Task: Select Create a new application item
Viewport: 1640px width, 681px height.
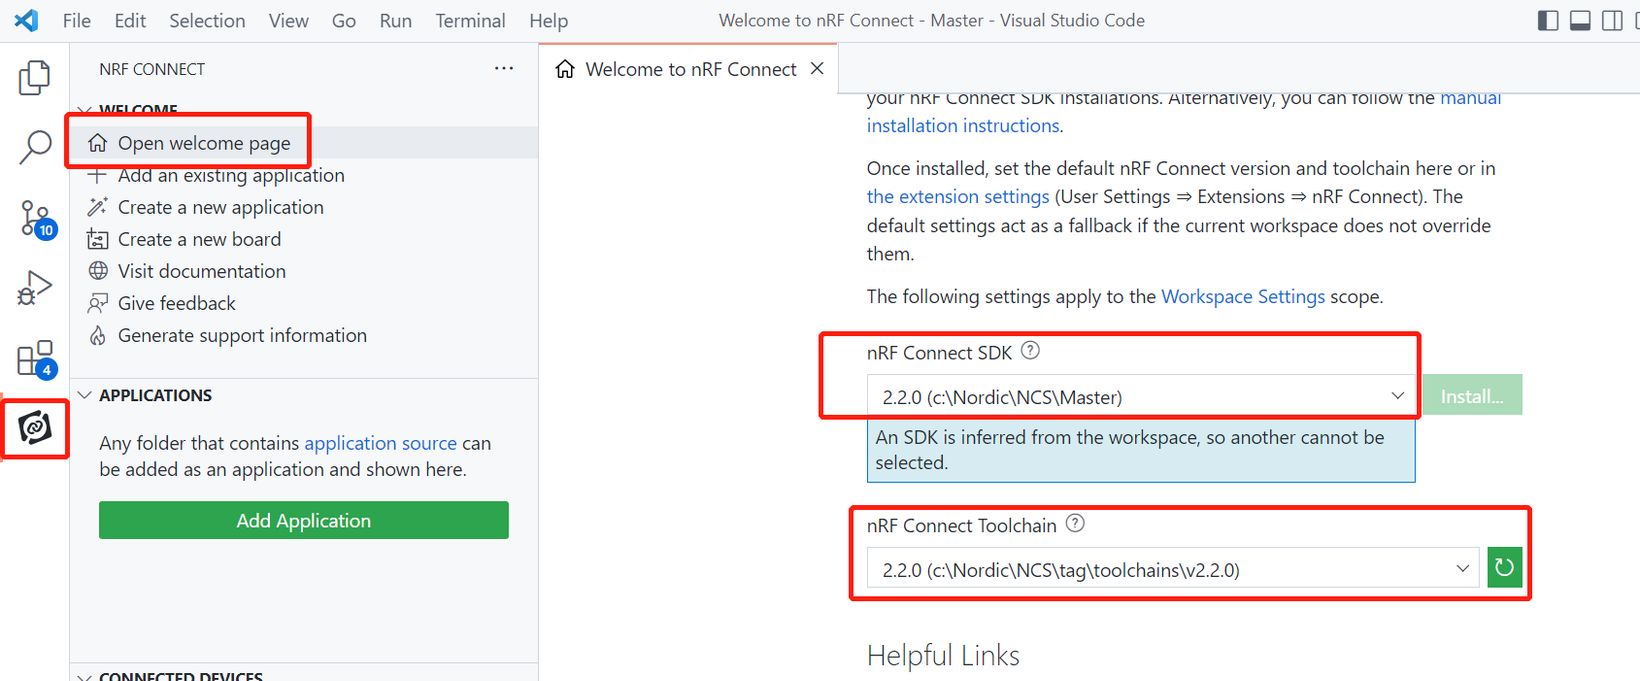Action: click(x=220, y=207)
